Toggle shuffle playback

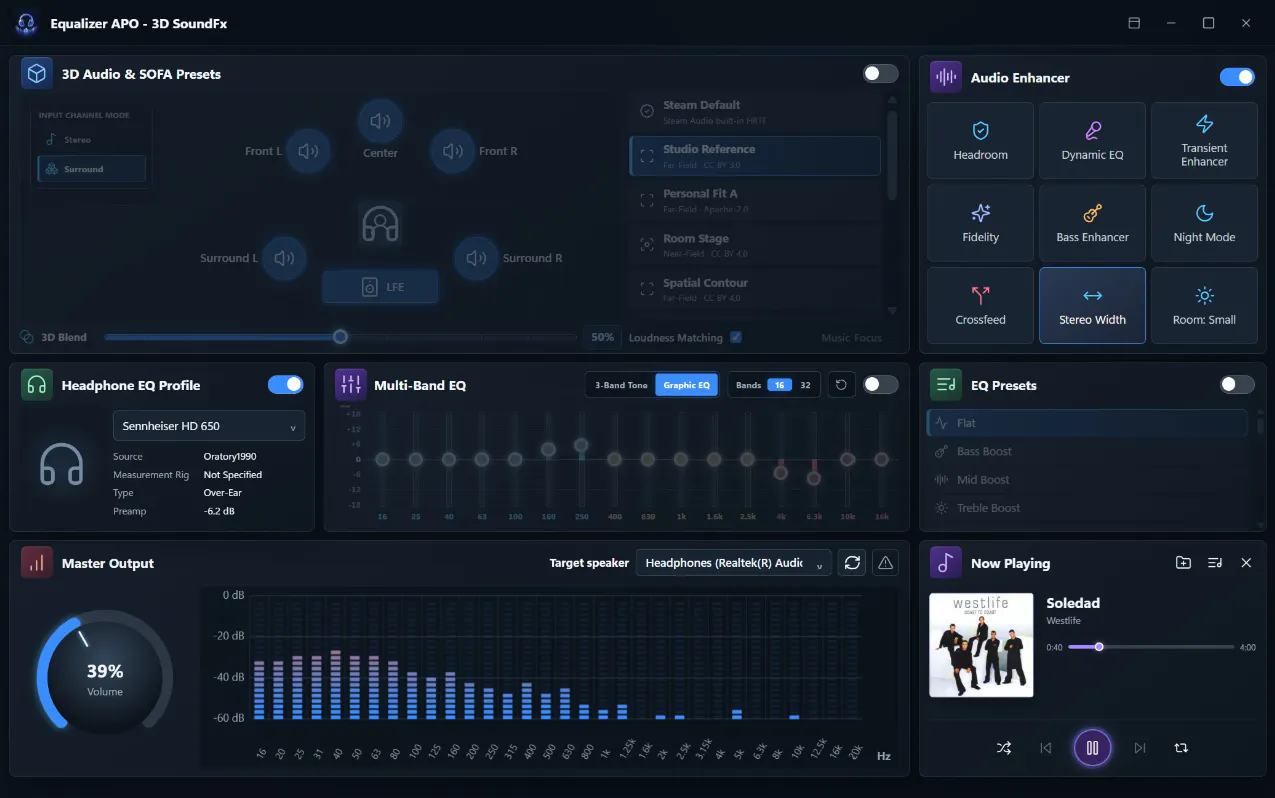(x=1004, y=747)
